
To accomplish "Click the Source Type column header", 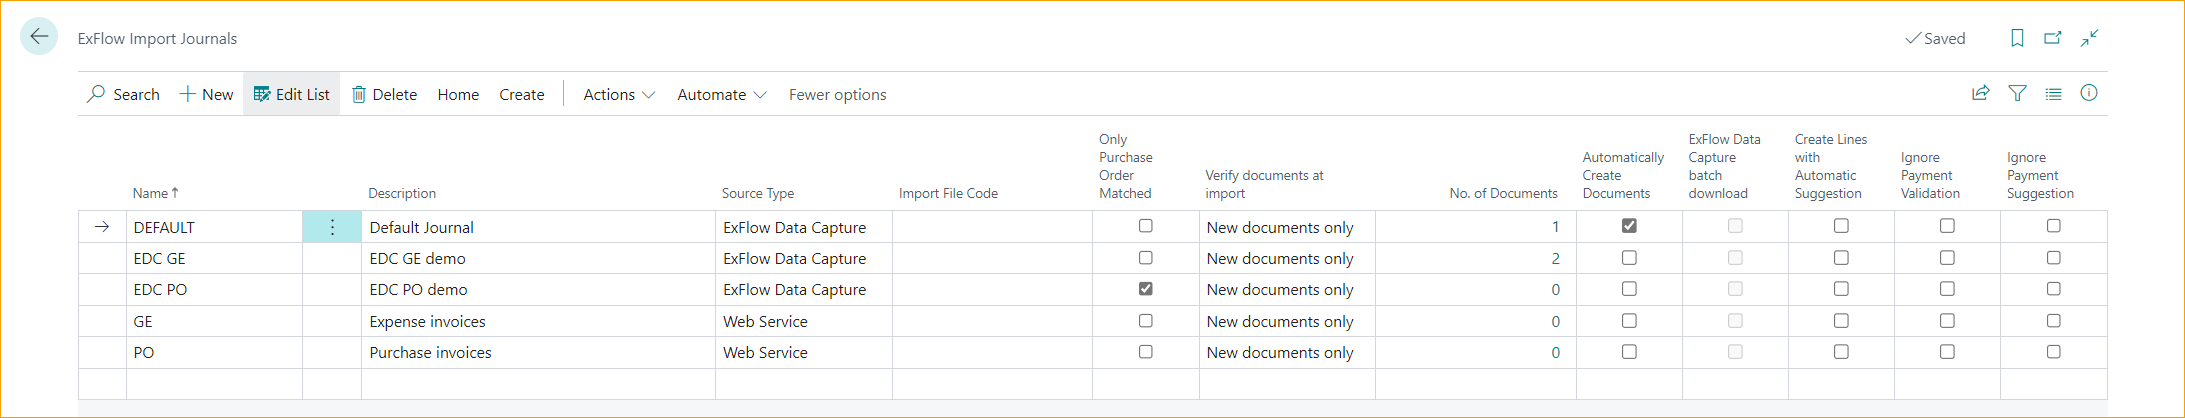I will tap(758, 193).
